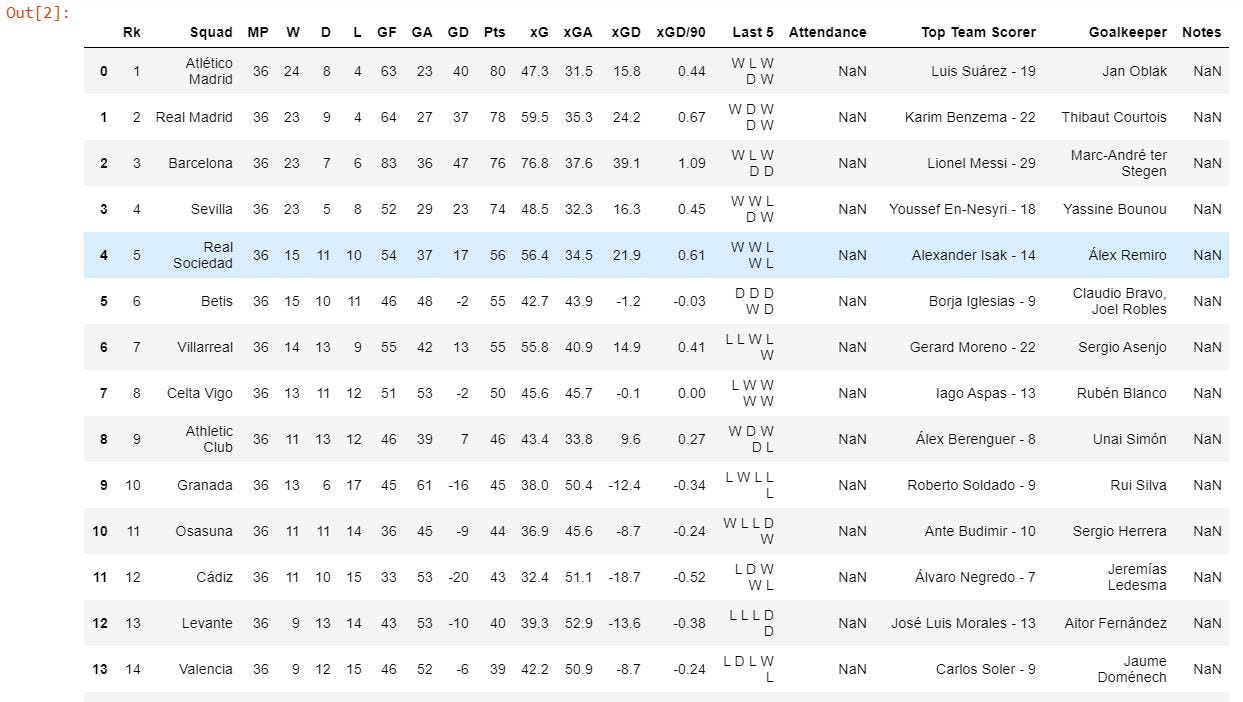Click row index 13 for Valencia

99,669
